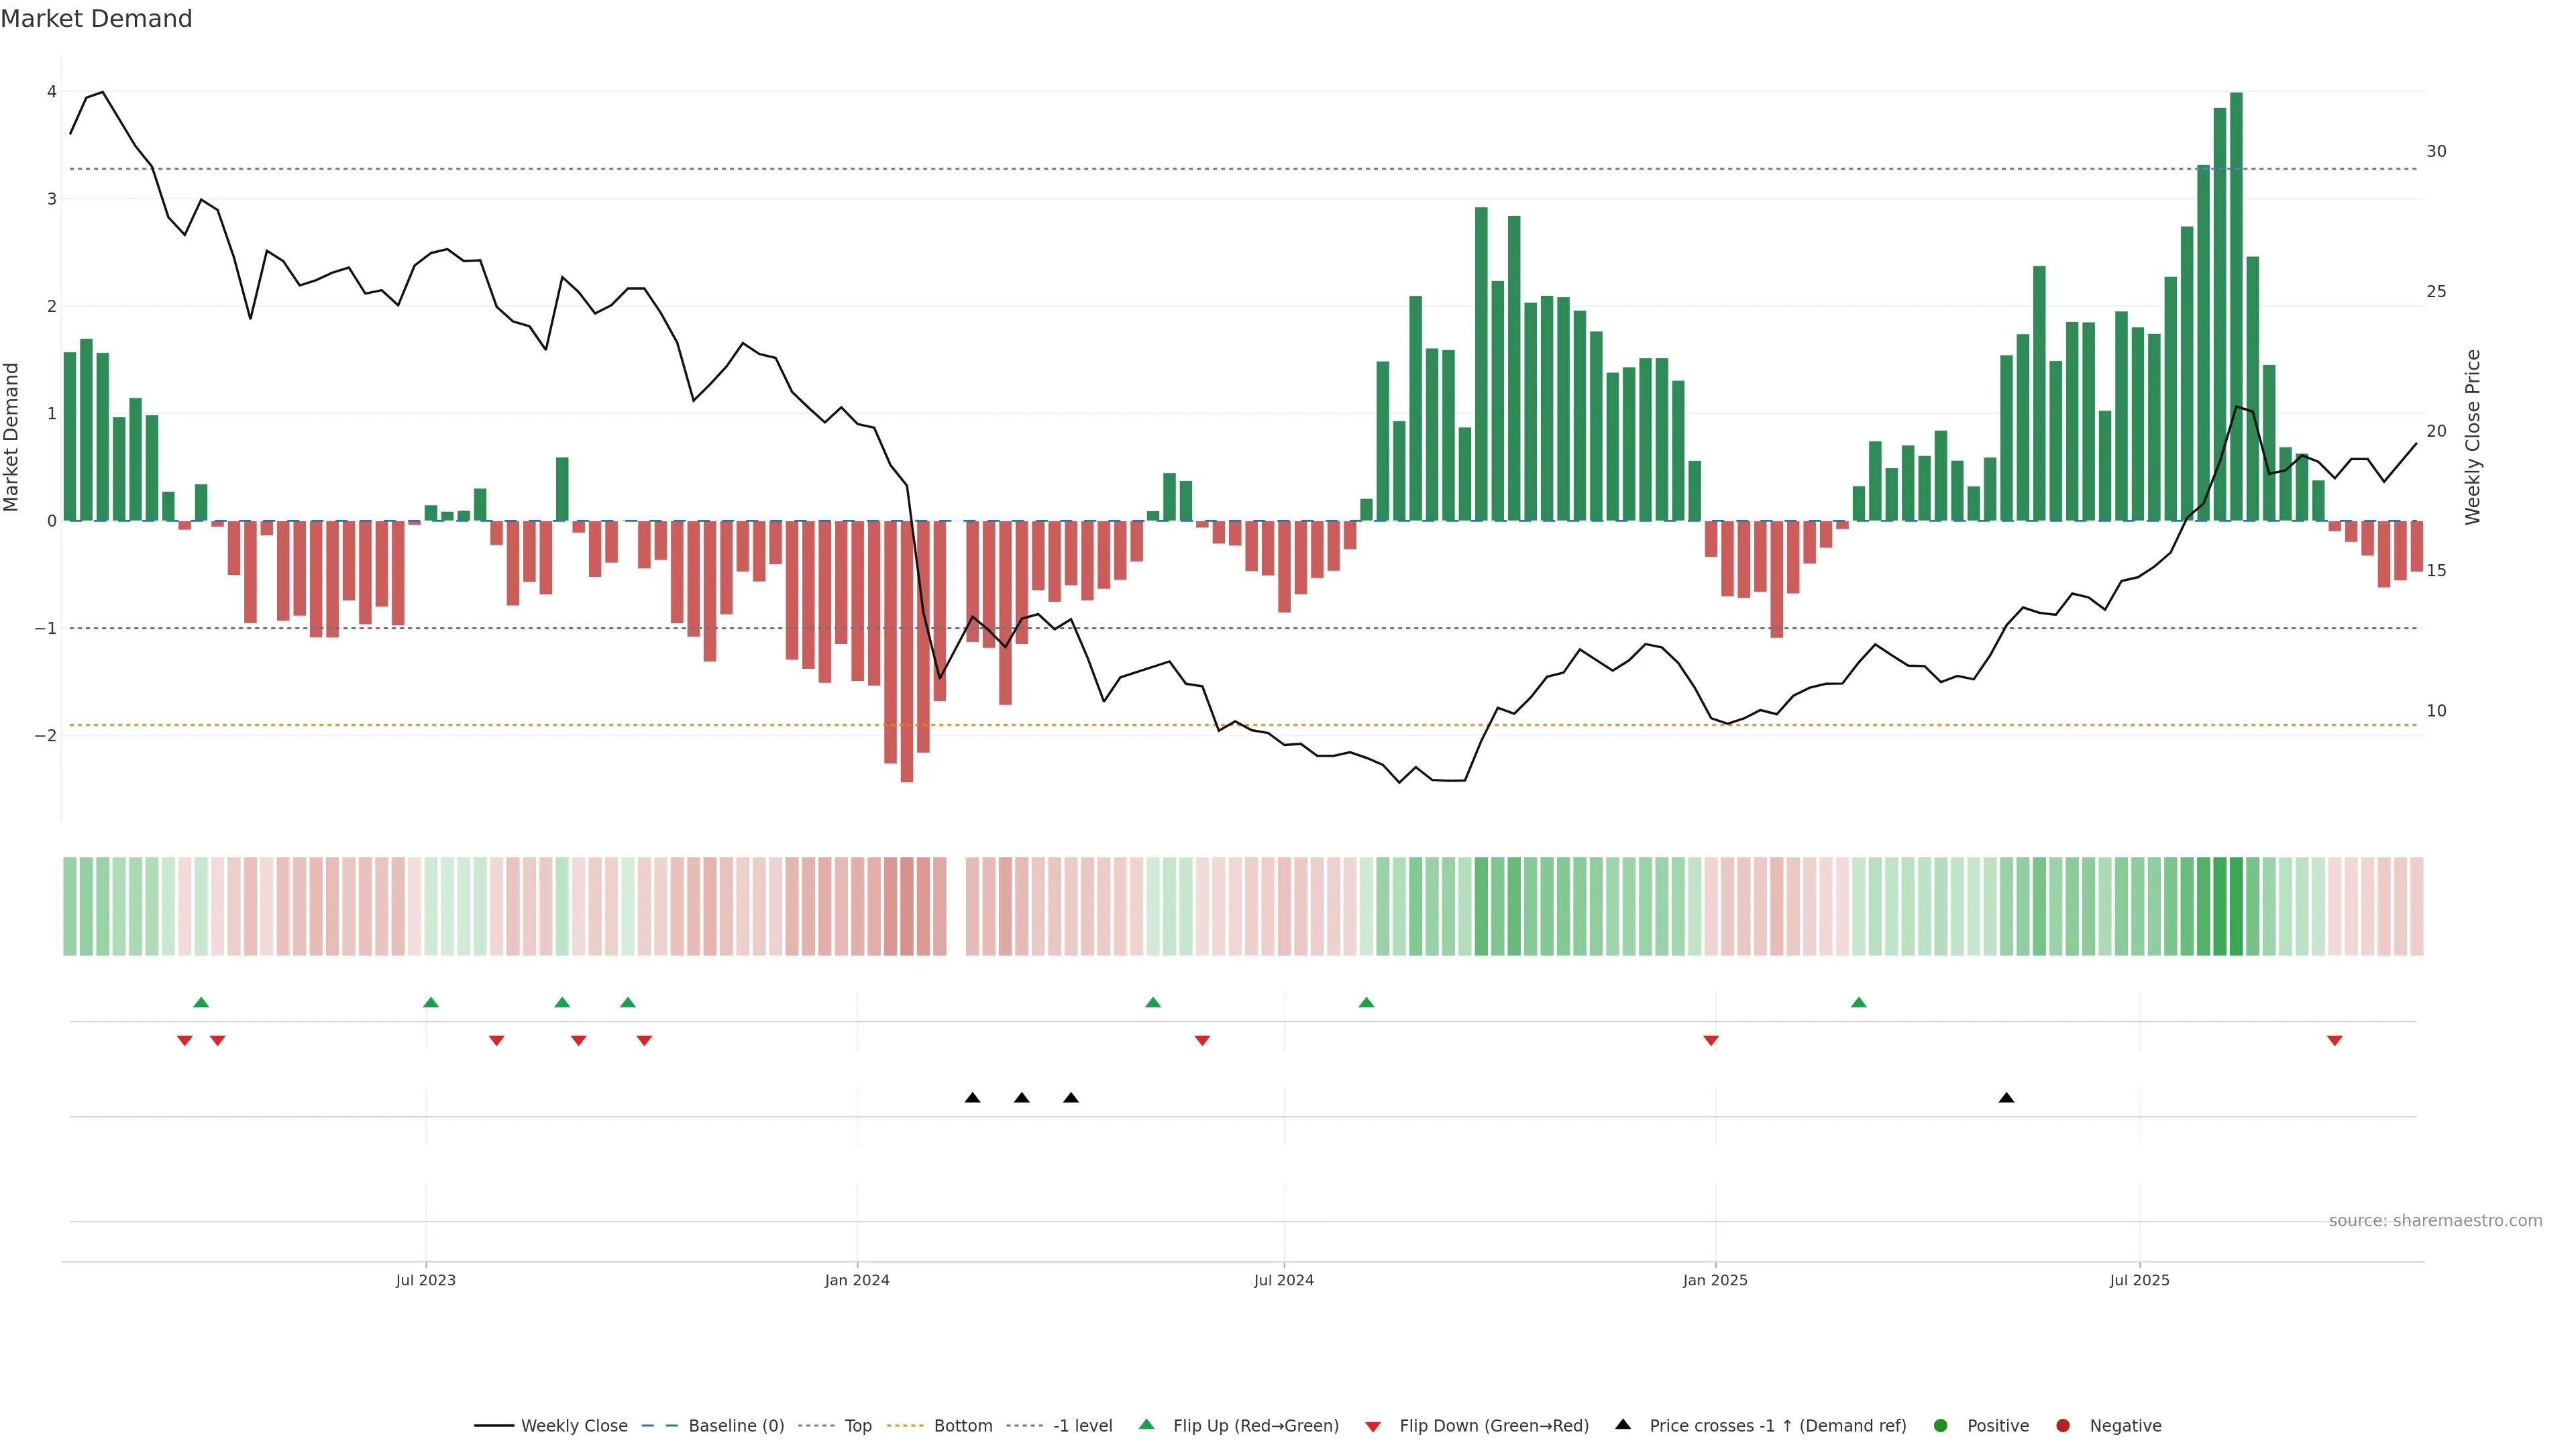This screenshot has height=1449, width=2576.
Task: Click the -1 level legend entry
Action: click(x=1082, y=1425)
